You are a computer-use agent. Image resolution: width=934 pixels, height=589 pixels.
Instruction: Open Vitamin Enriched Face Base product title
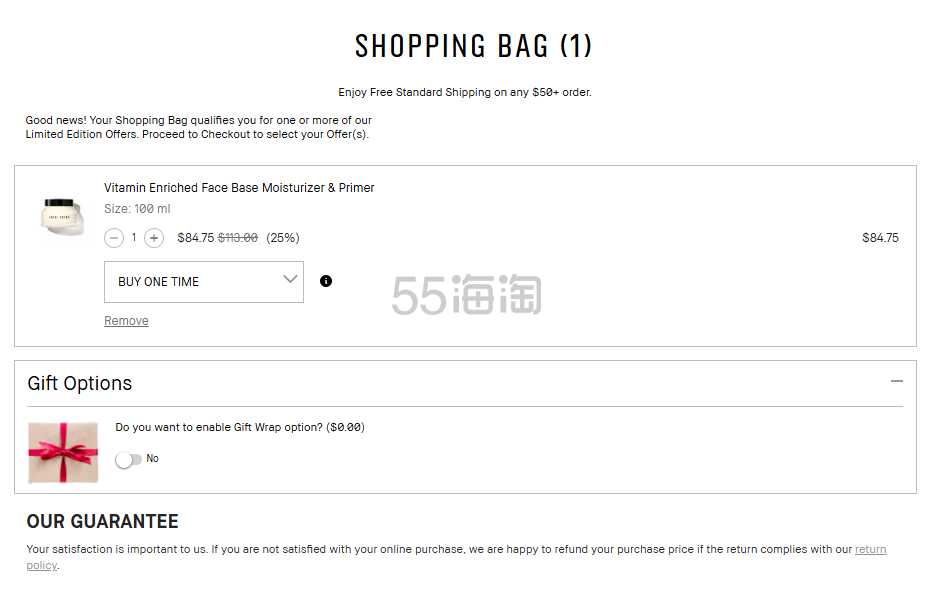pos(239,188)
